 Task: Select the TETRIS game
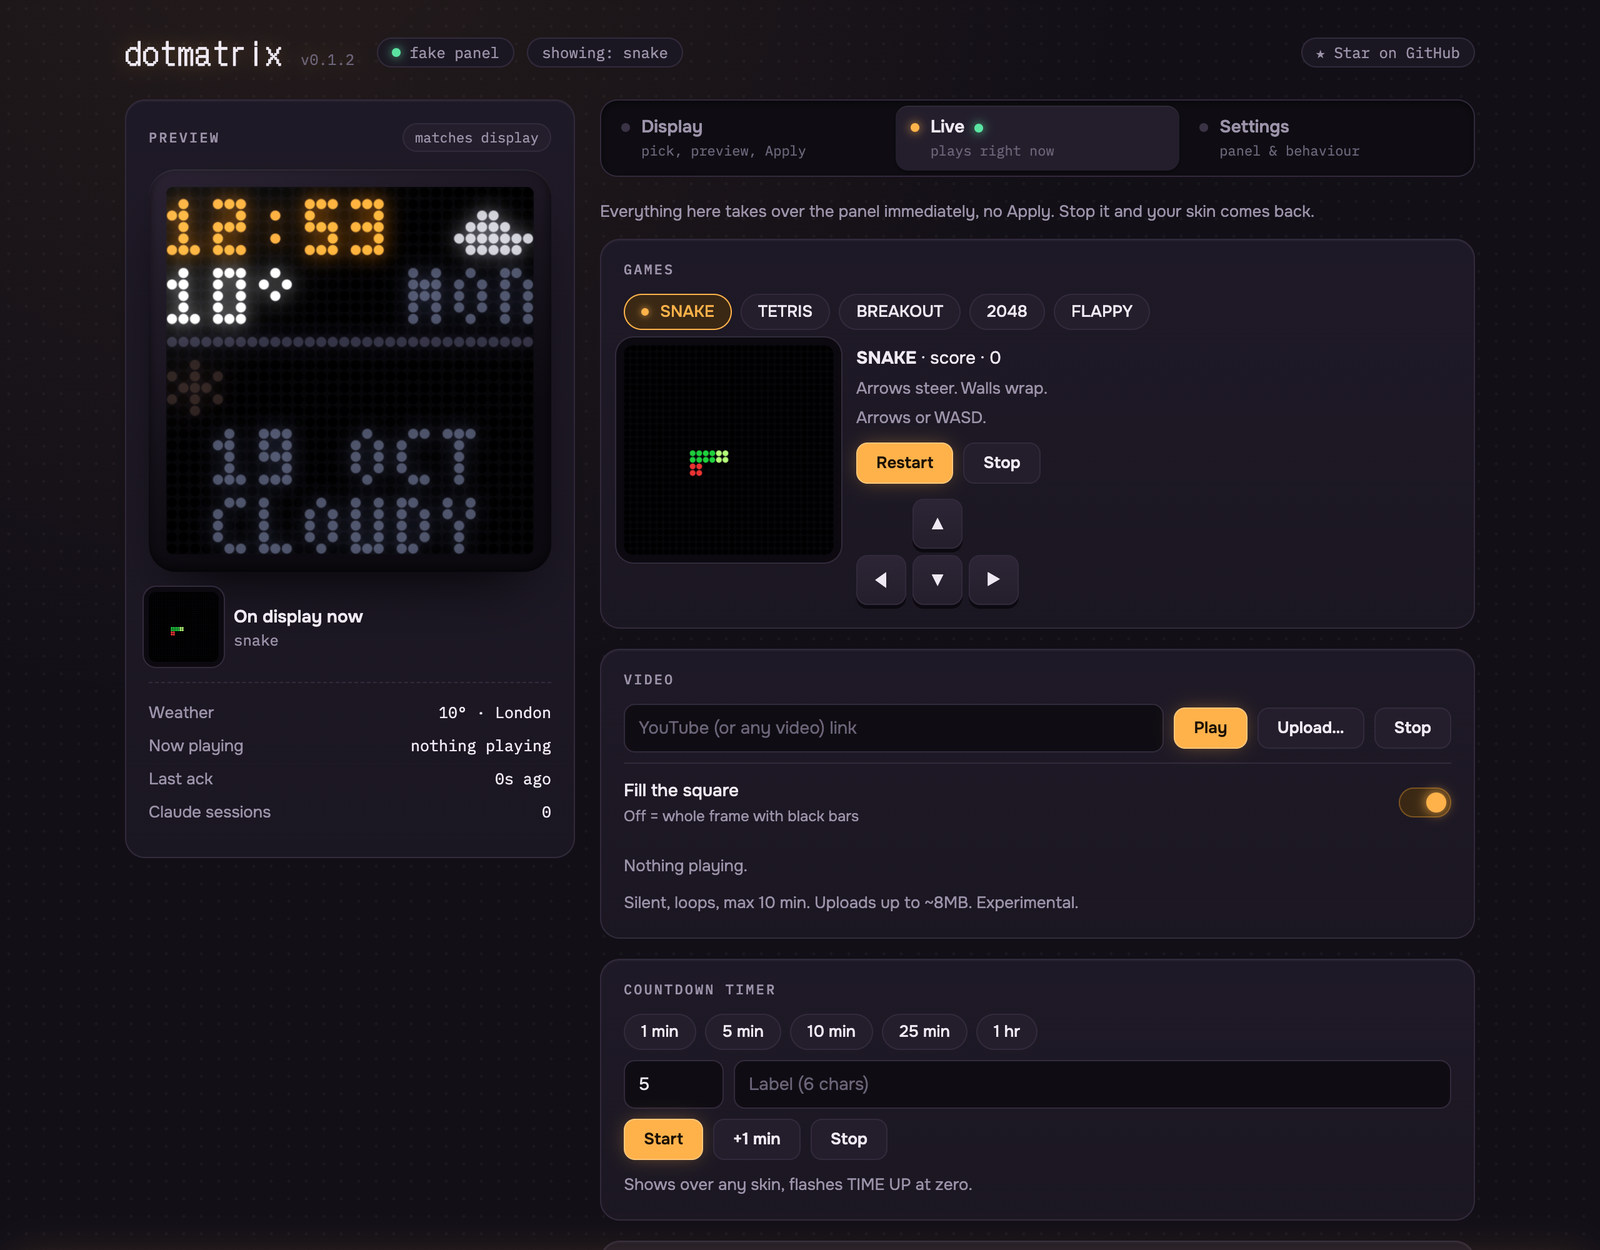point(785,312)
